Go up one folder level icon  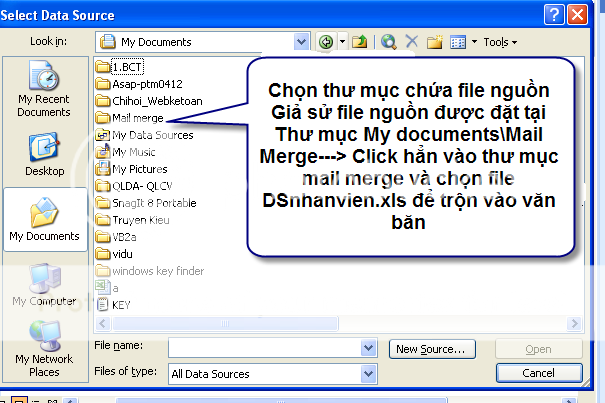[x=360, y=42]
